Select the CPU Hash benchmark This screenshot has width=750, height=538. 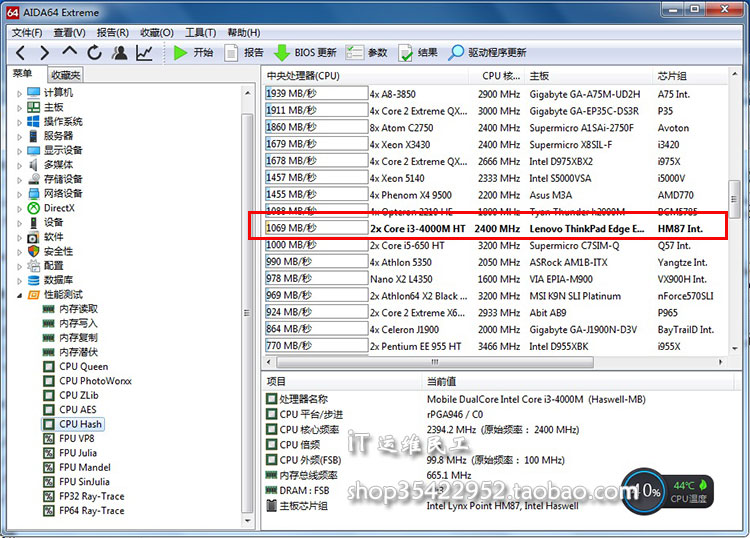80,424
